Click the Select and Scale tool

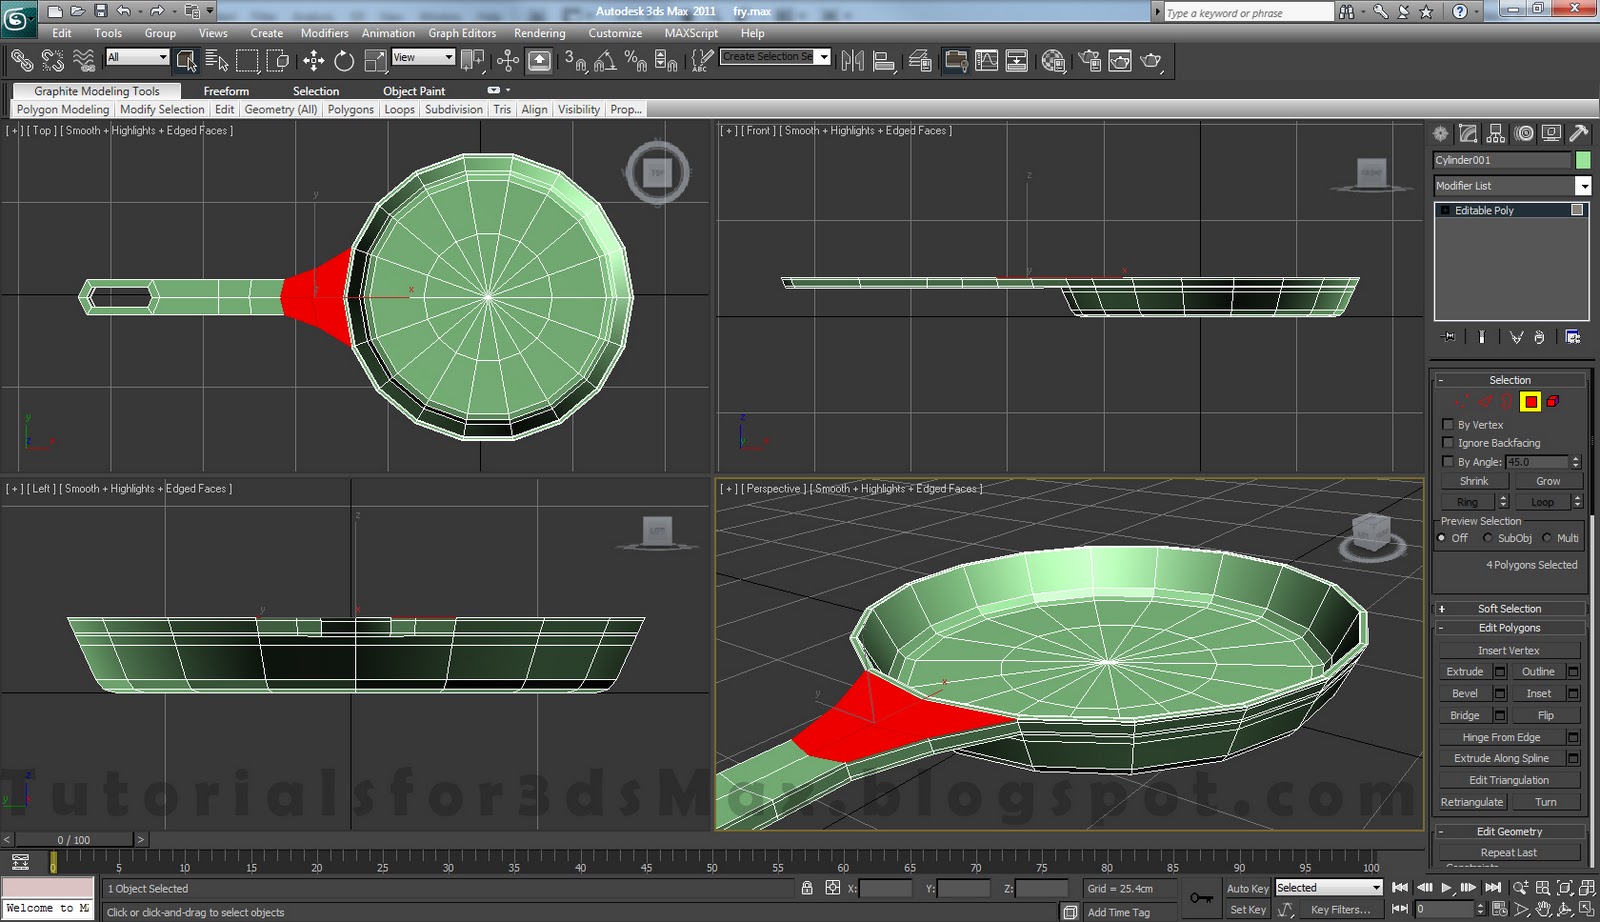(x=375, y=60)
